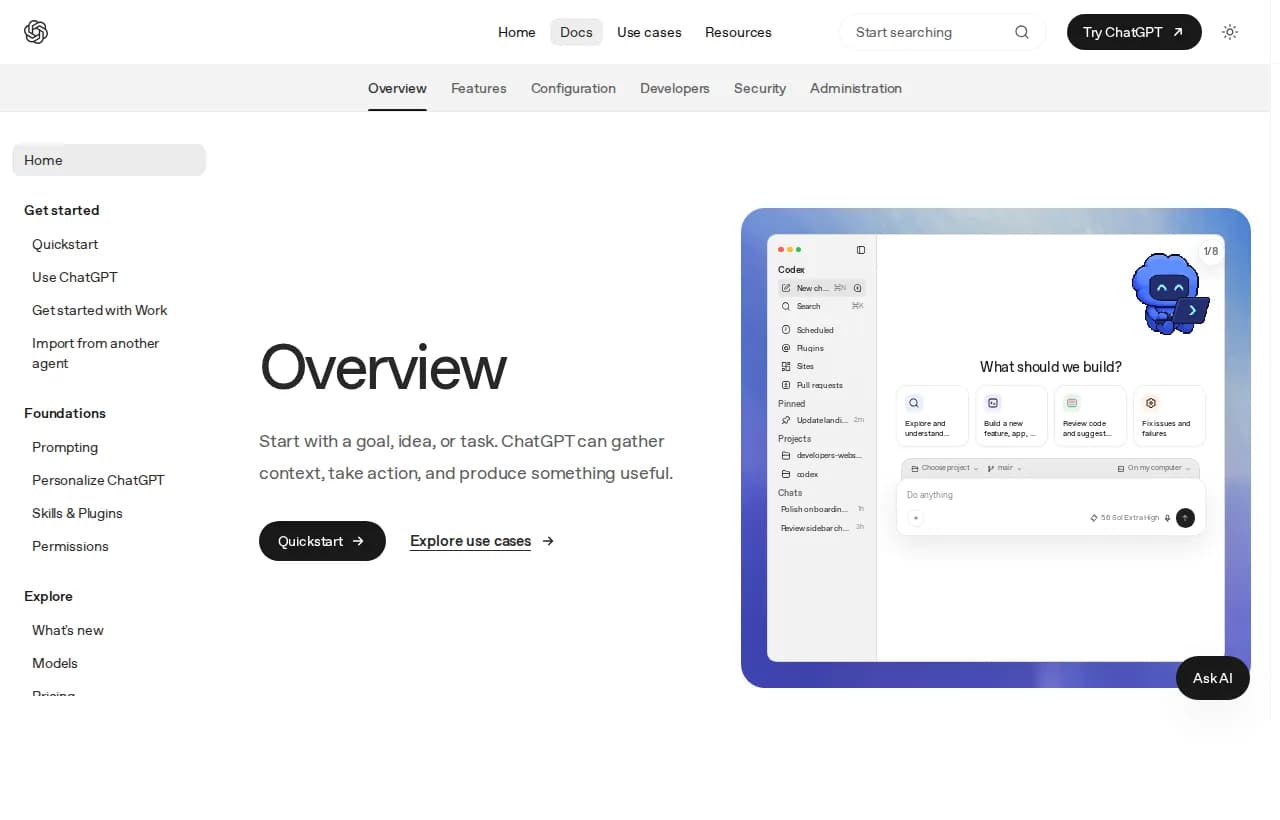Open the Ask AI floating button
The height and width of the screenshot is (820, 1280).
click(x=1213, y=678)
